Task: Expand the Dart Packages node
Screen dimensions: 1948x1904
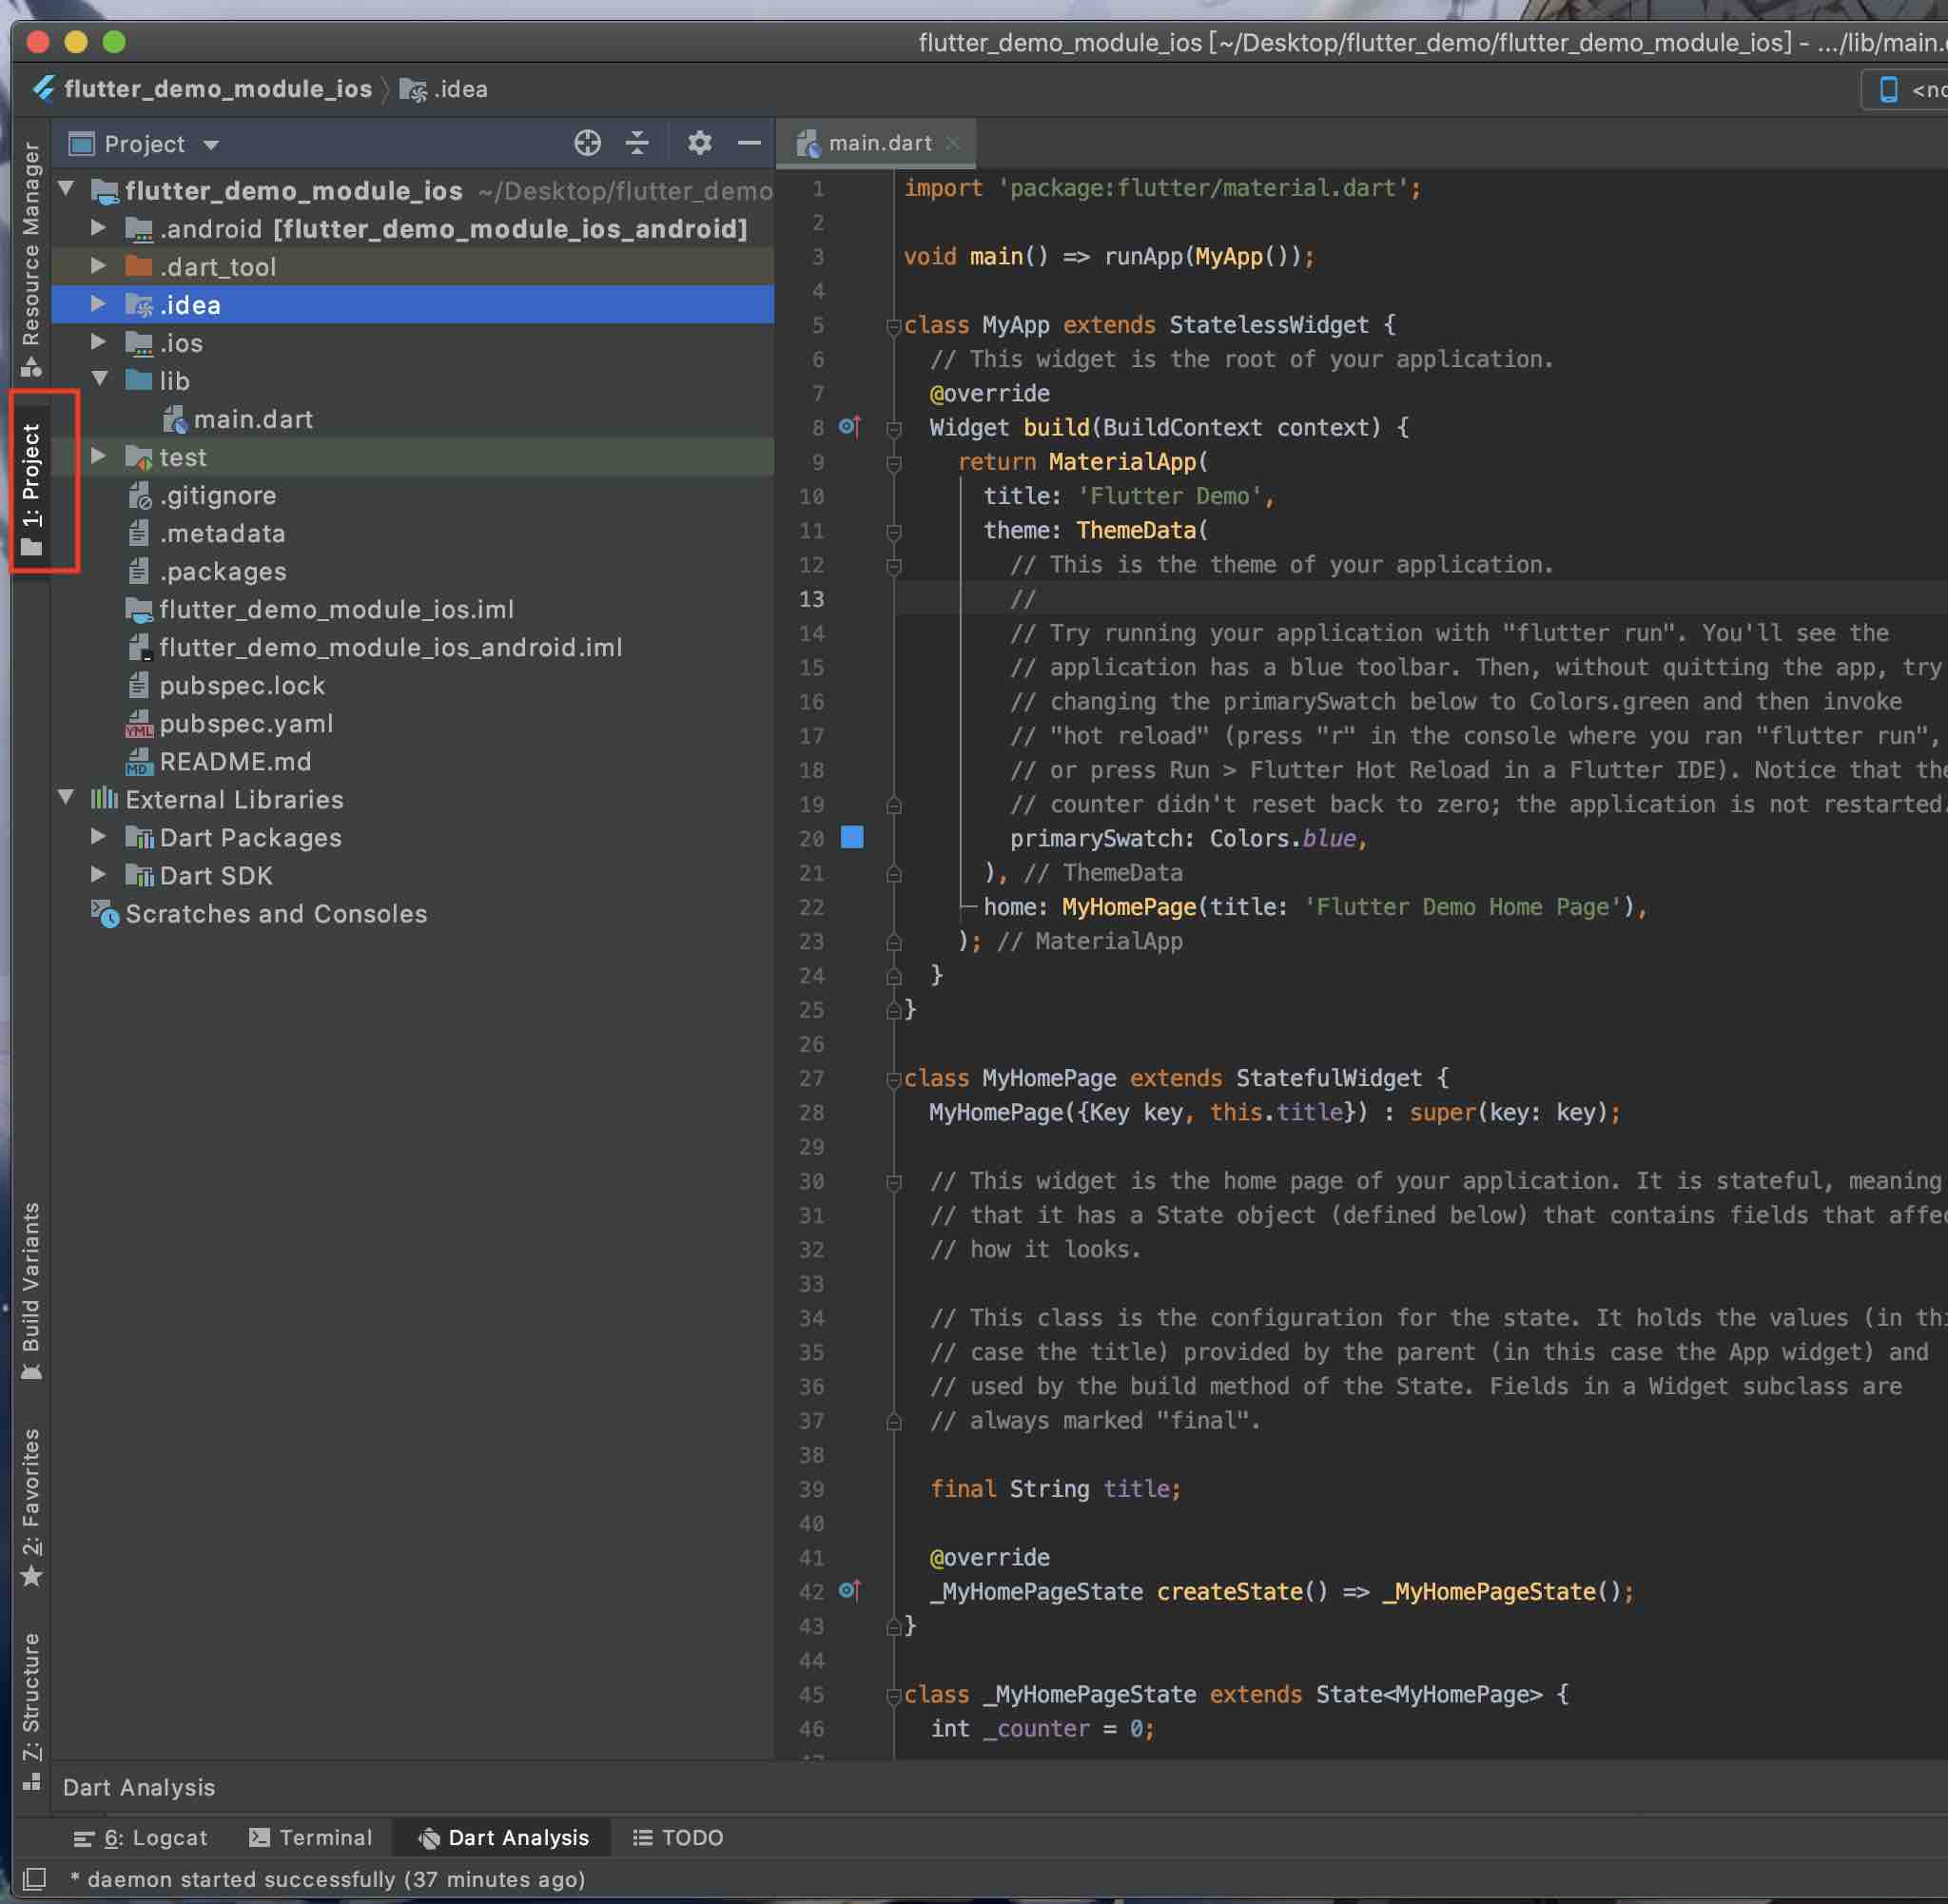Action: (98, 837)
